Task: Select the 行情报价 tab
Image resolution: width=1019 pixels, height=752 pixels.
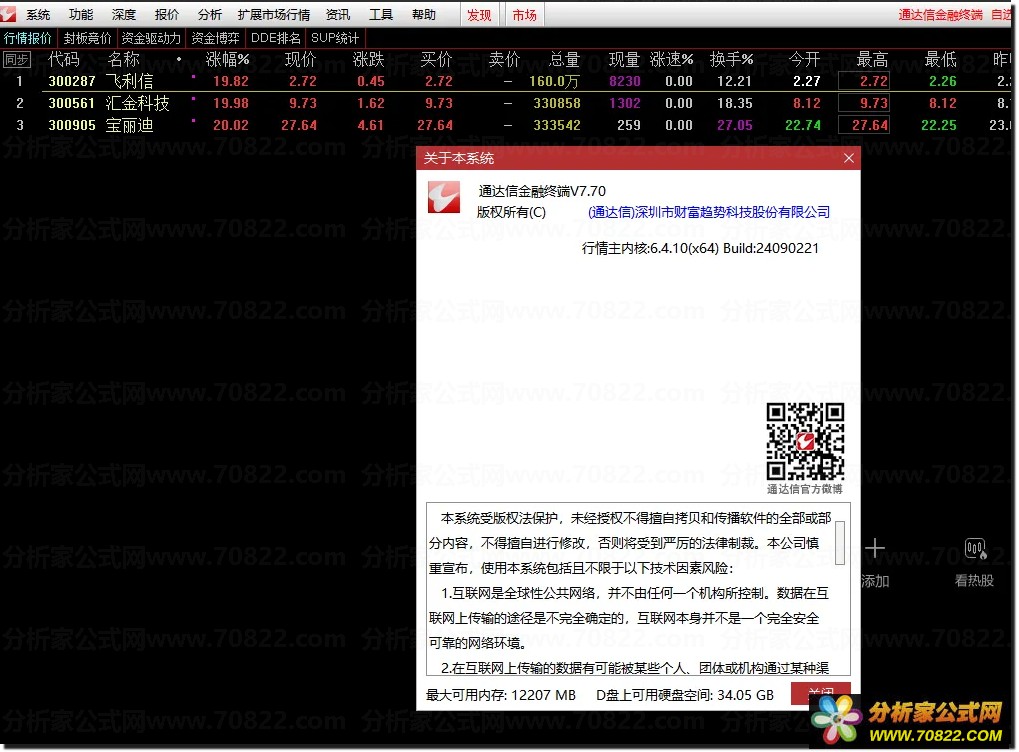Action: click(x=28, y=38)
